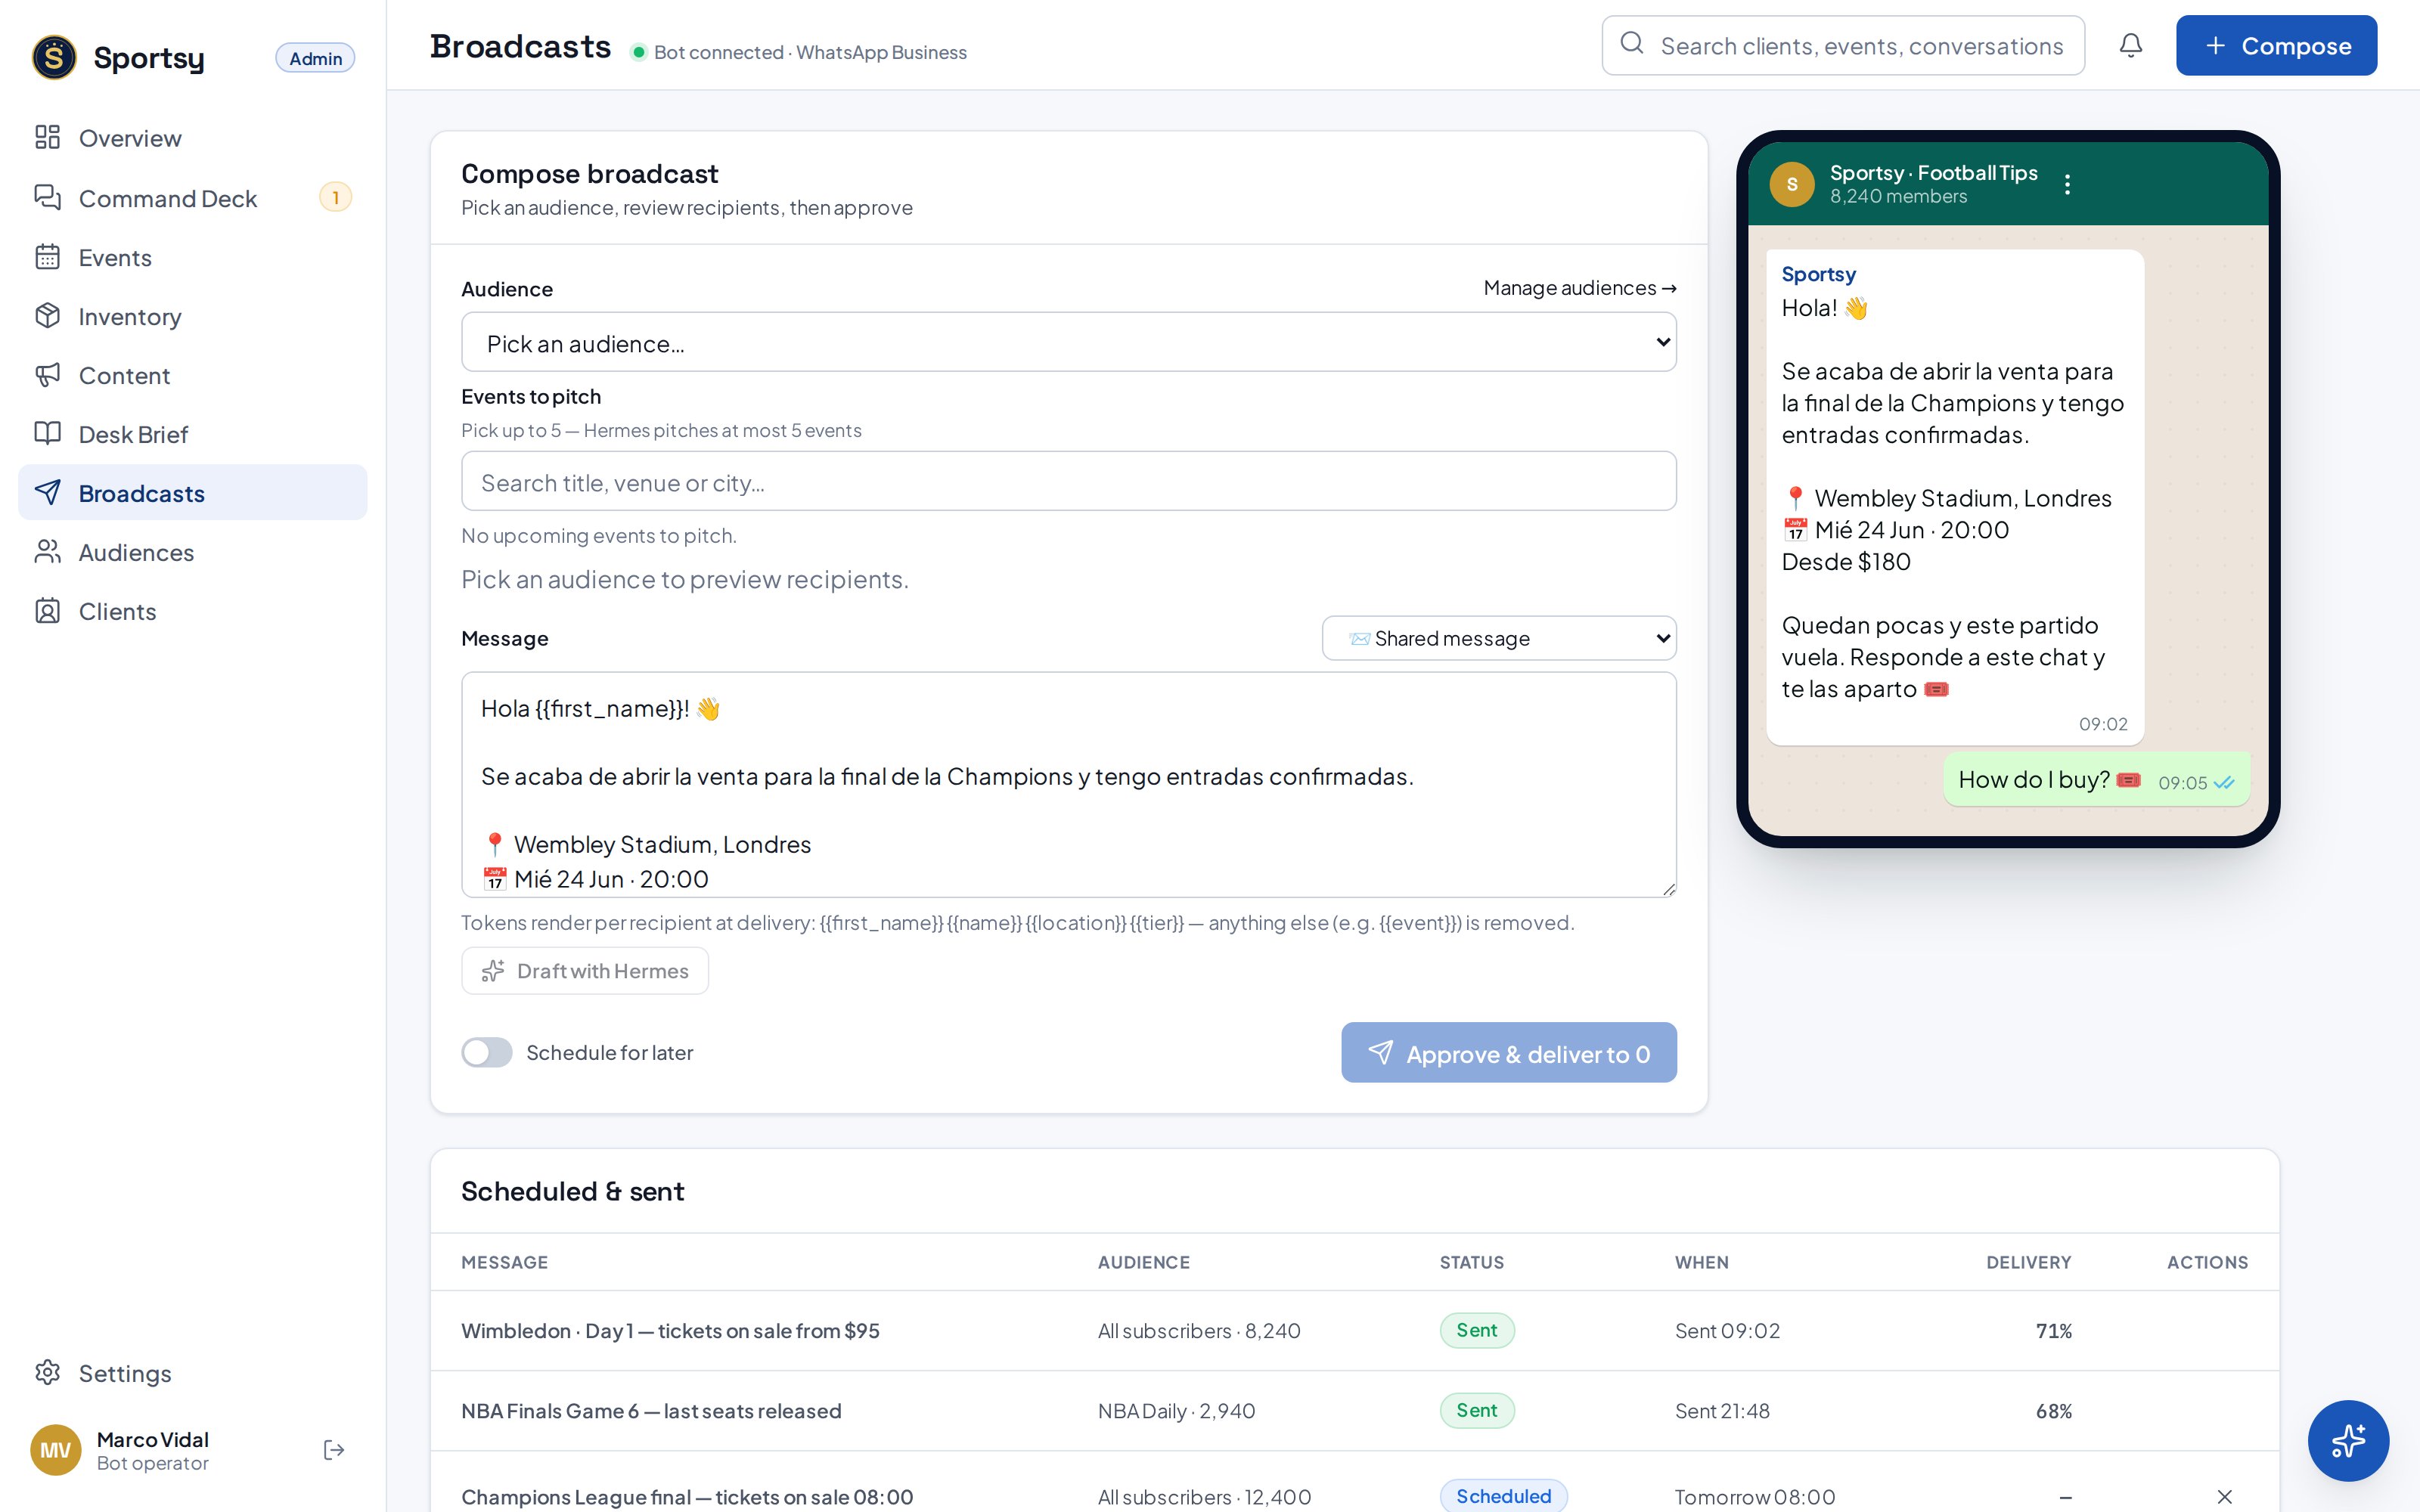Click the Content megaphone icon
This screenshot has height=1512, width=2420.
click(47, 374)
